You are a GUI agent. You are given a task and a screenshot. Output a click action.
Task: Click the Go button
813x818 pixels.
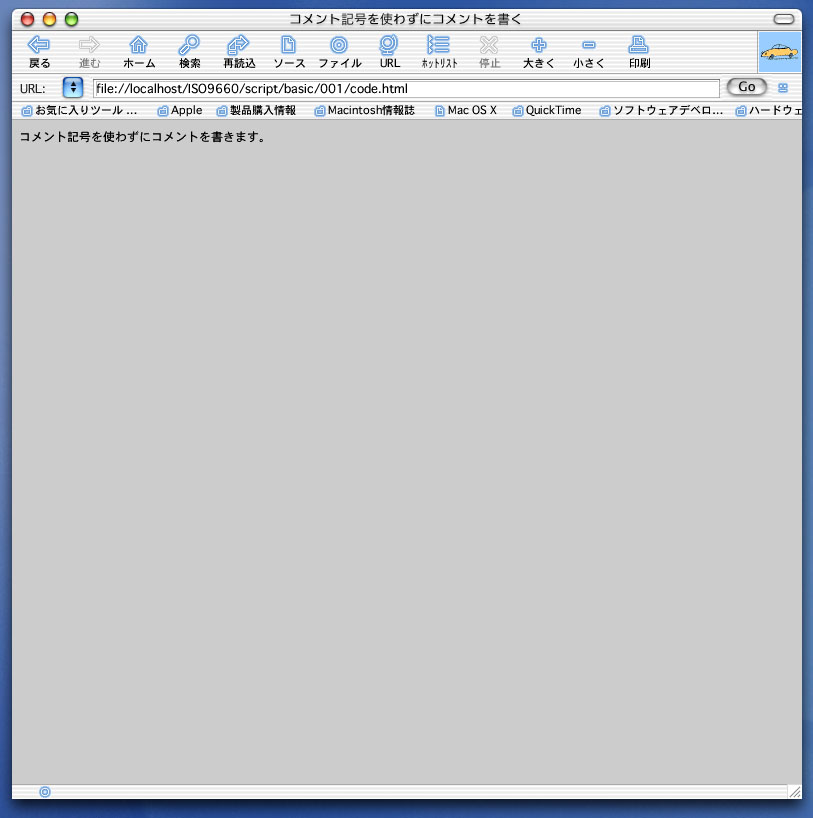coord(747,87)
